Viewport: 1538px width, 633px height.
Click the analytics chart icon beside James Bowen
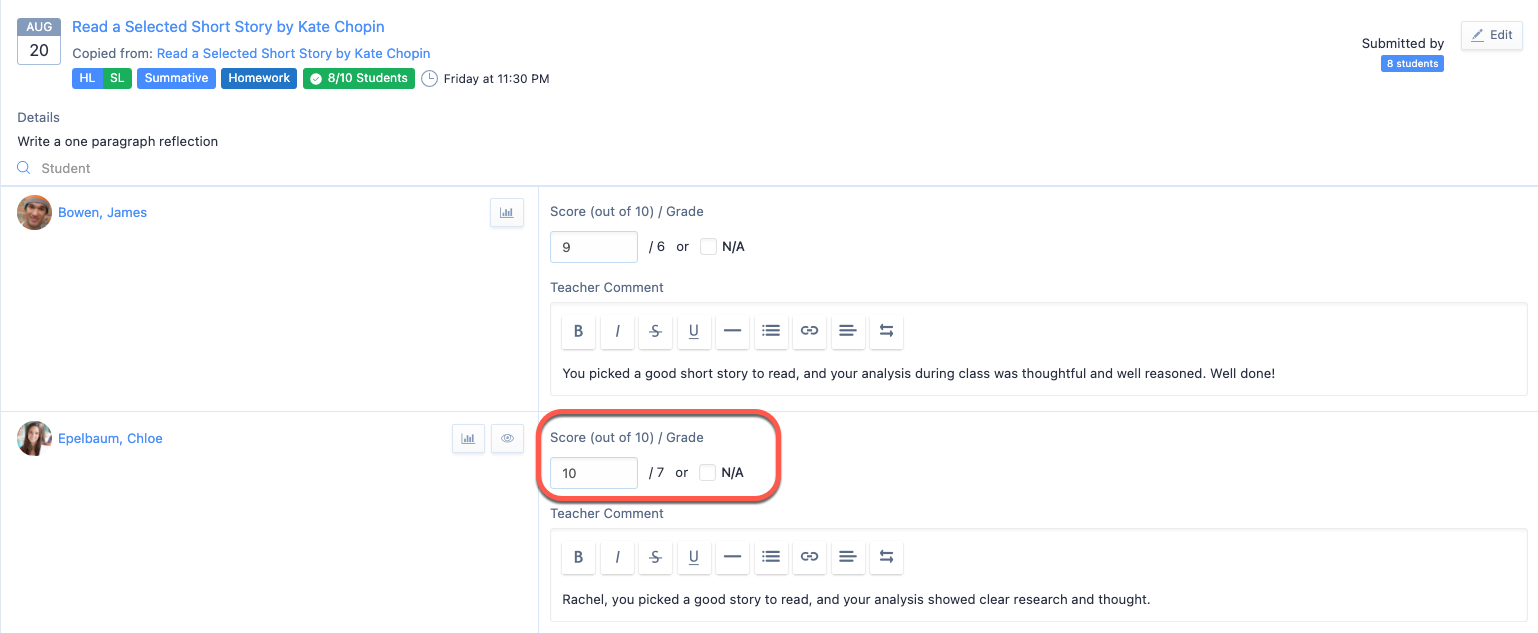click(x=507, y=212)
